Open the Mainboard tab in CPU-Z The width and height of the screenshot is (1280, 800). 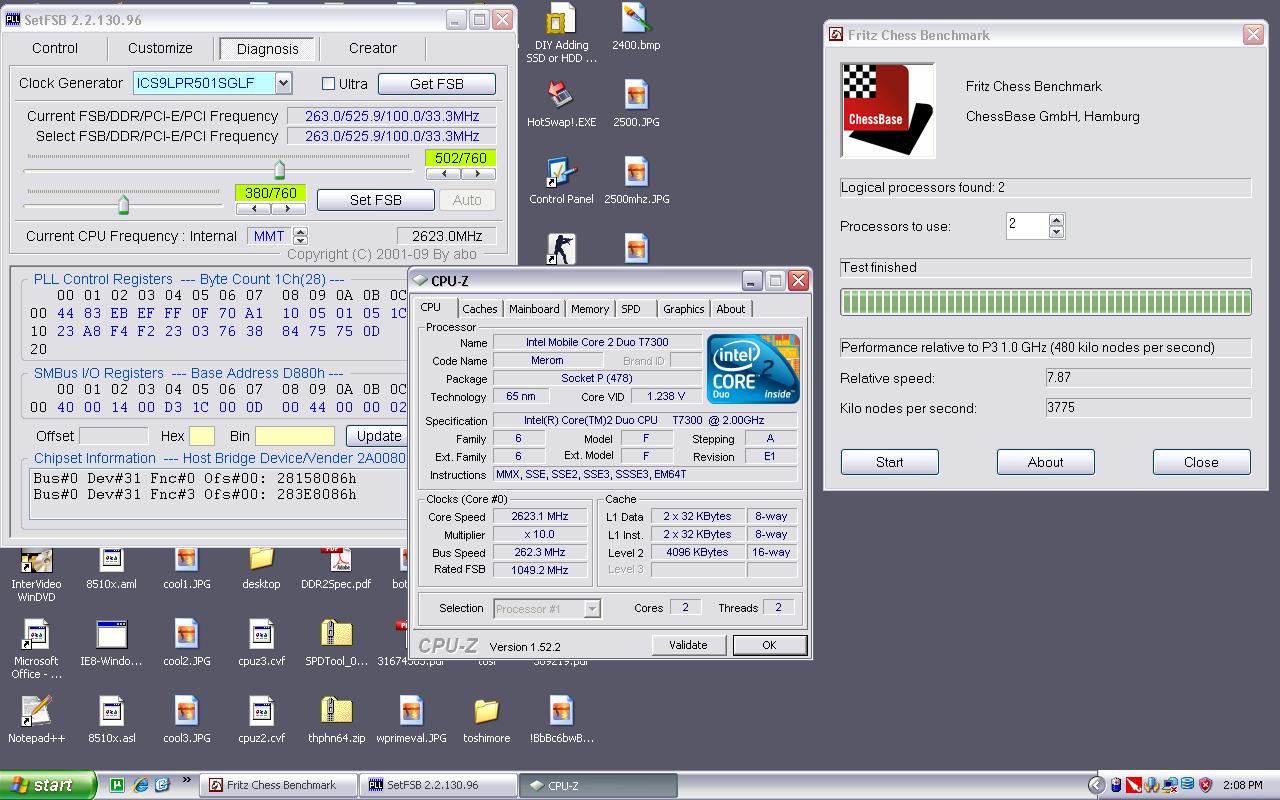(x=534, y=309)
